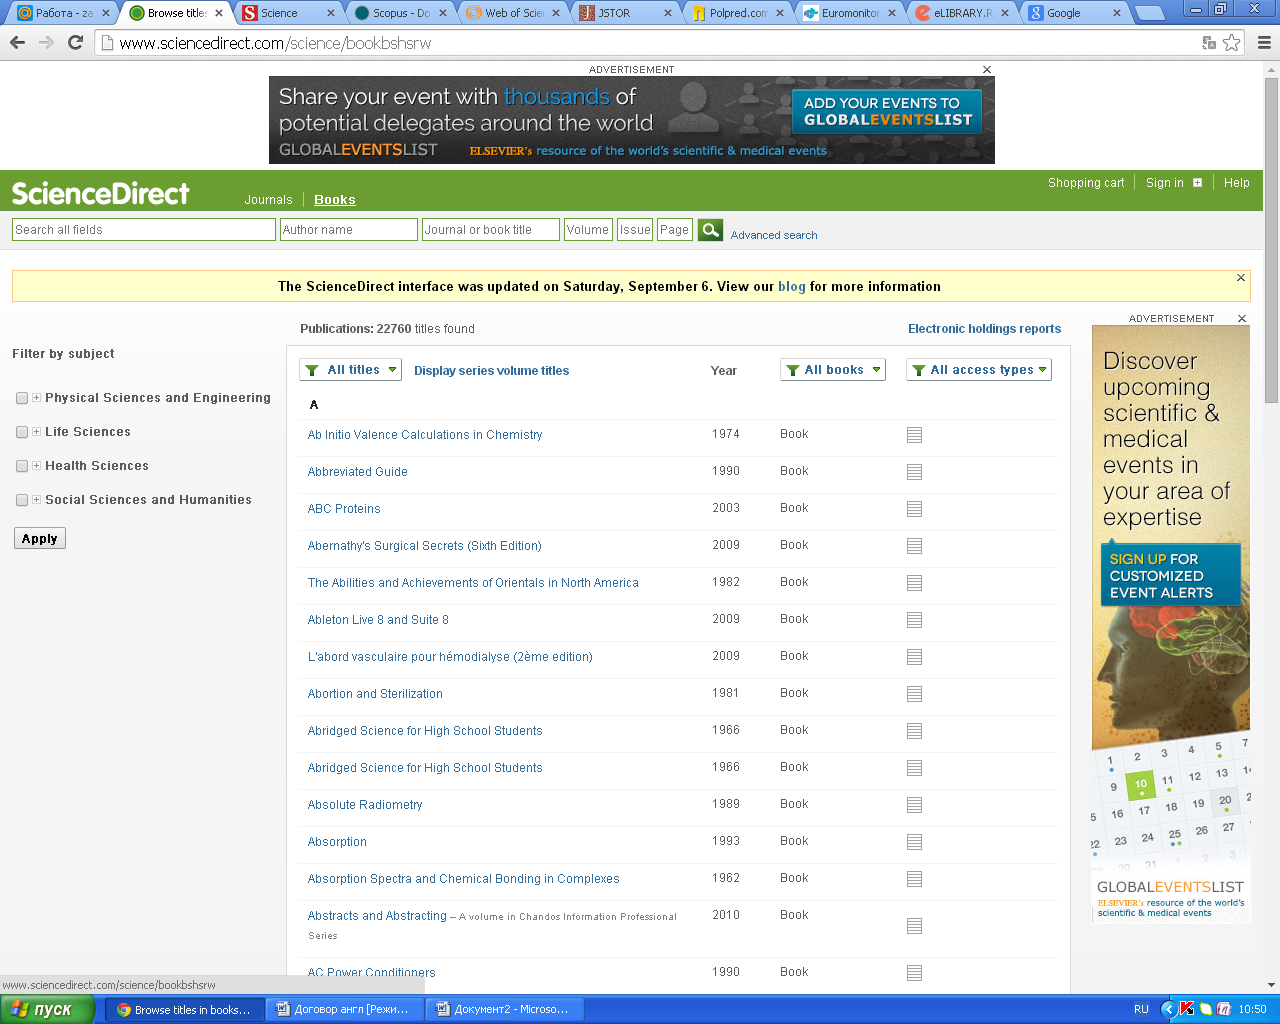Image resolution: width=1280 pixels, height=1024 pixels.
Task: Click browser back arrow
Action: coord(17,42)
